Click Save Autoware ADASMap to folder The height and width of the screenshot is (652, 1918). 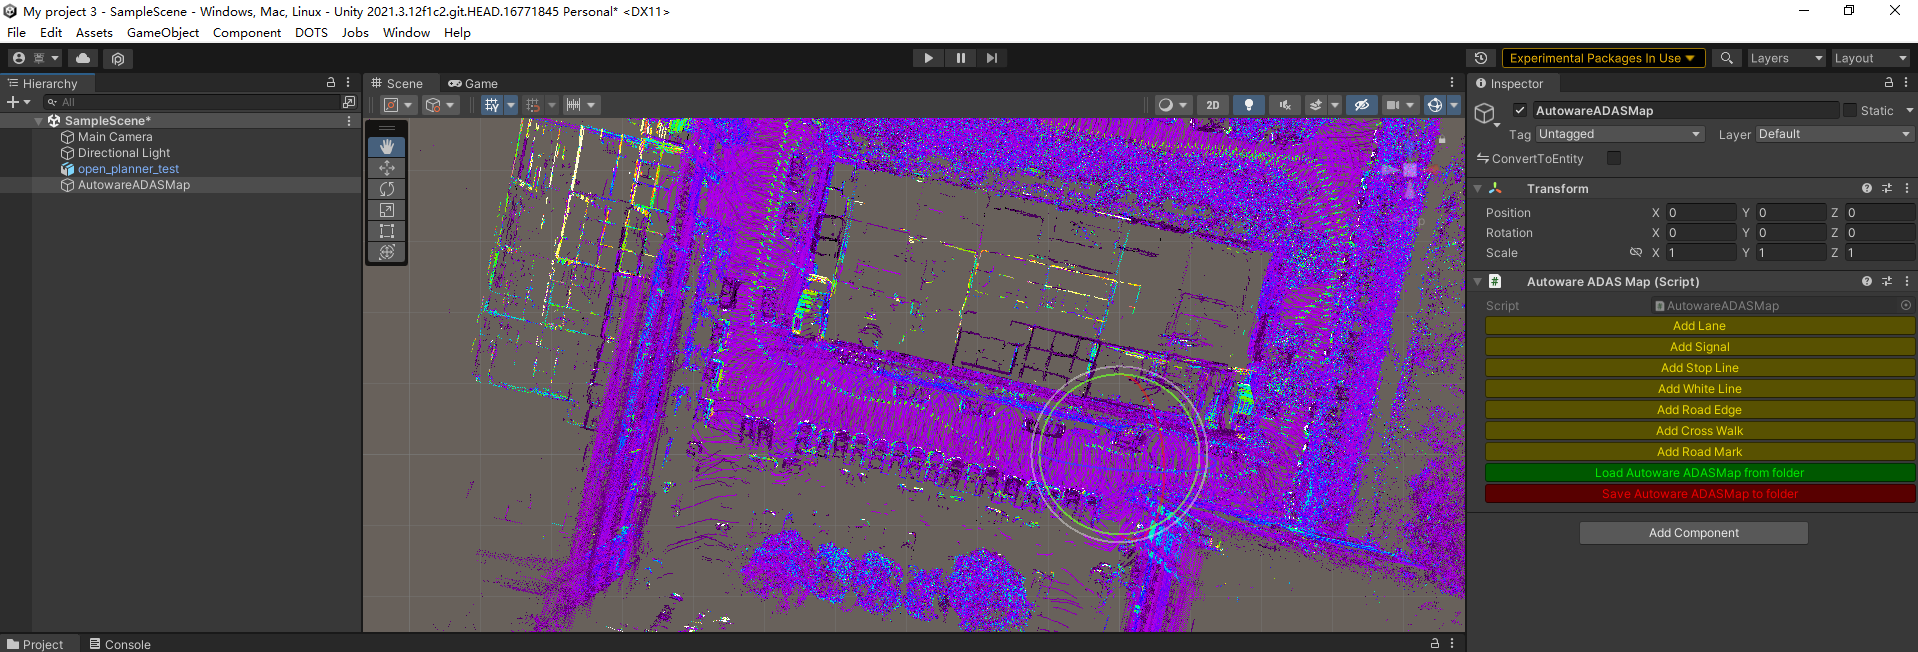click(1699, 494)
